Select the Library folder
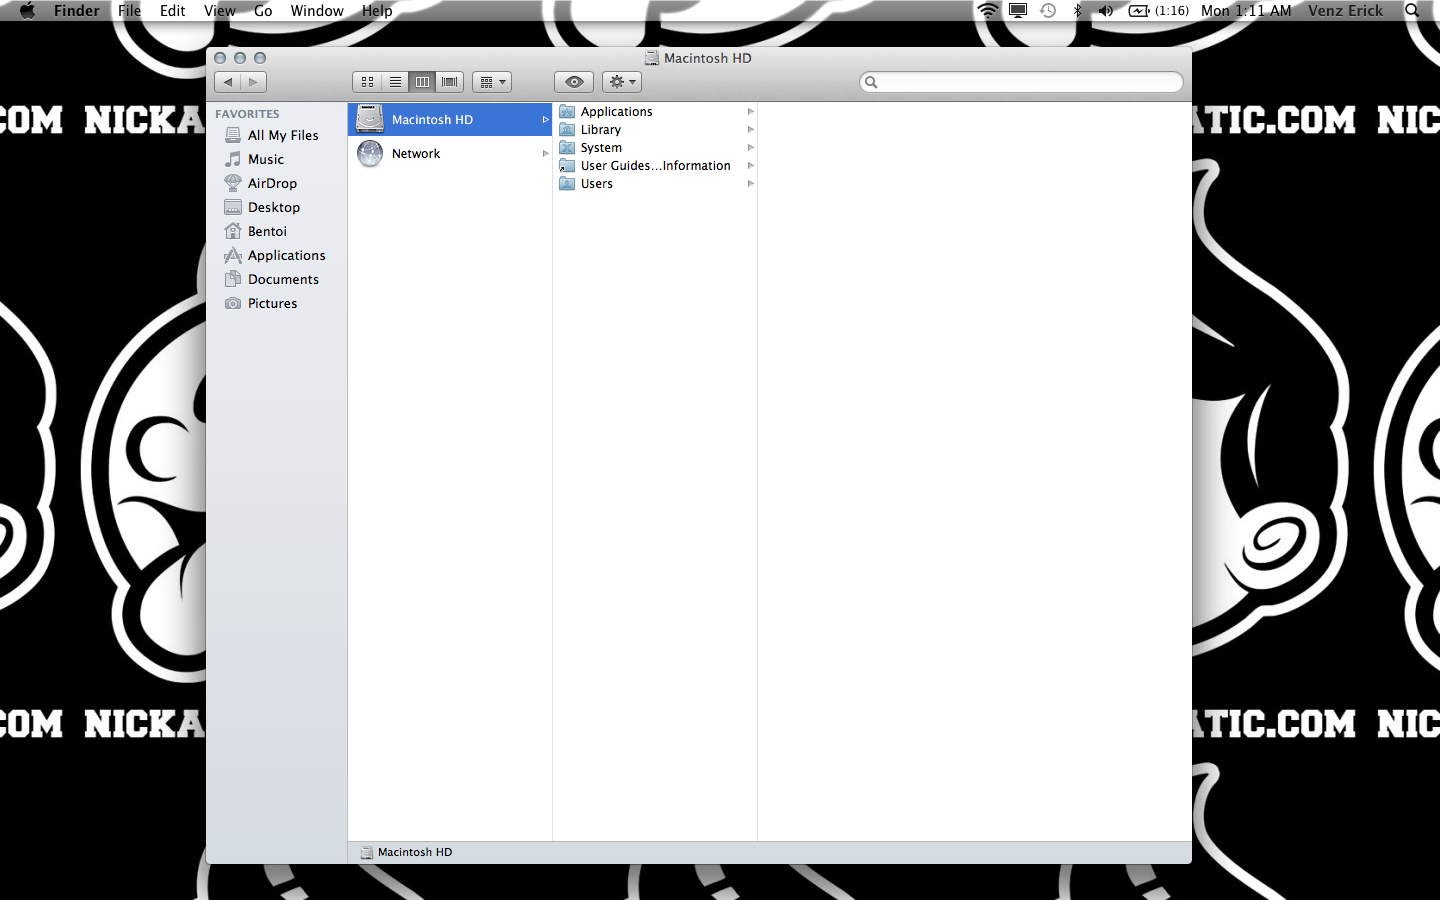The width and height of the screenshot is (1440, 900). [x=655, y=130]
